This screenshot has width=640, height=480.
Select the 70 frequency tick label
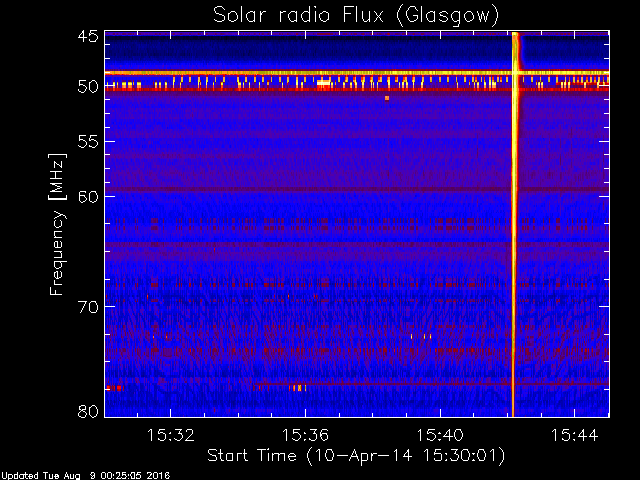[x=88, y=307]
